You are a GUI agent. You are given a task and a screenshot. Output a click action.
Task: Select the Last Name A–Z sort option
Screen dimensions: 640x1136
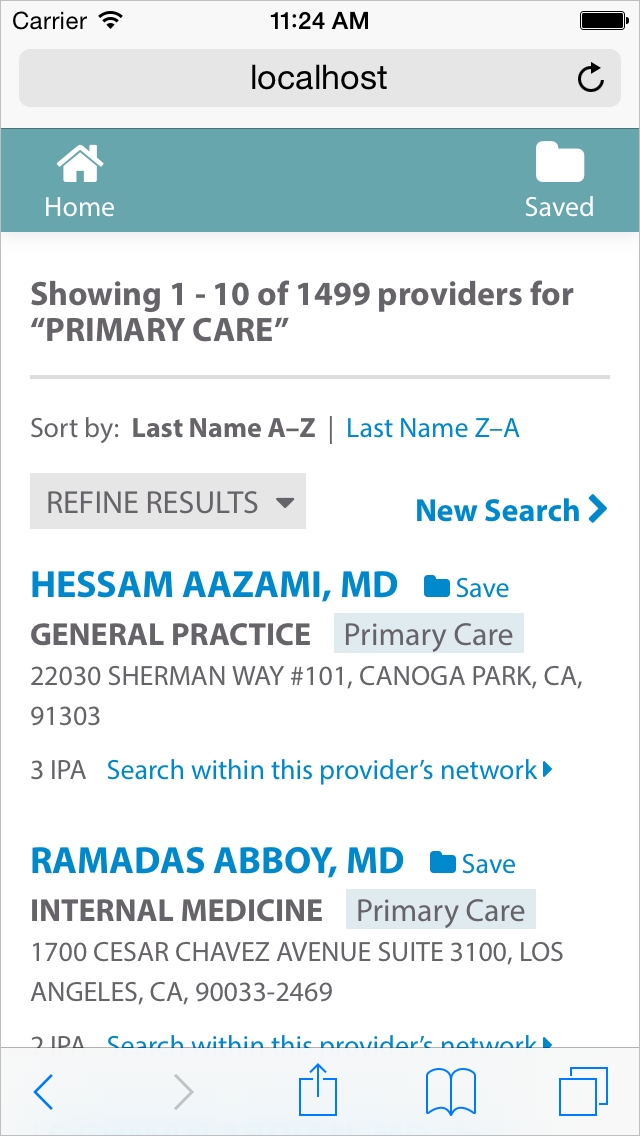pos(222,427)
